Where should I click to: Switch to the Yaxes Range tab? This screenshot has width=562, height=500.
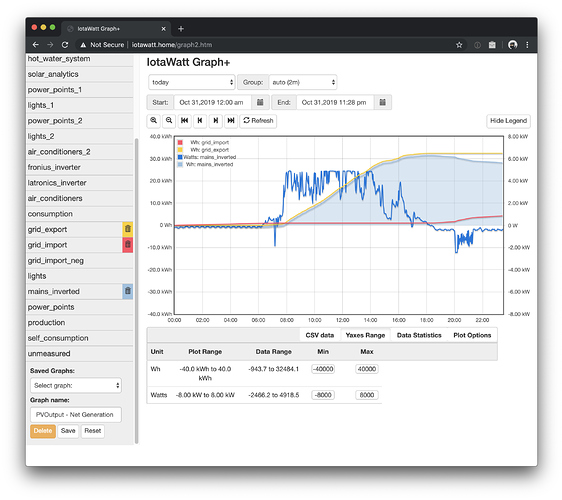tap(365, 335)
